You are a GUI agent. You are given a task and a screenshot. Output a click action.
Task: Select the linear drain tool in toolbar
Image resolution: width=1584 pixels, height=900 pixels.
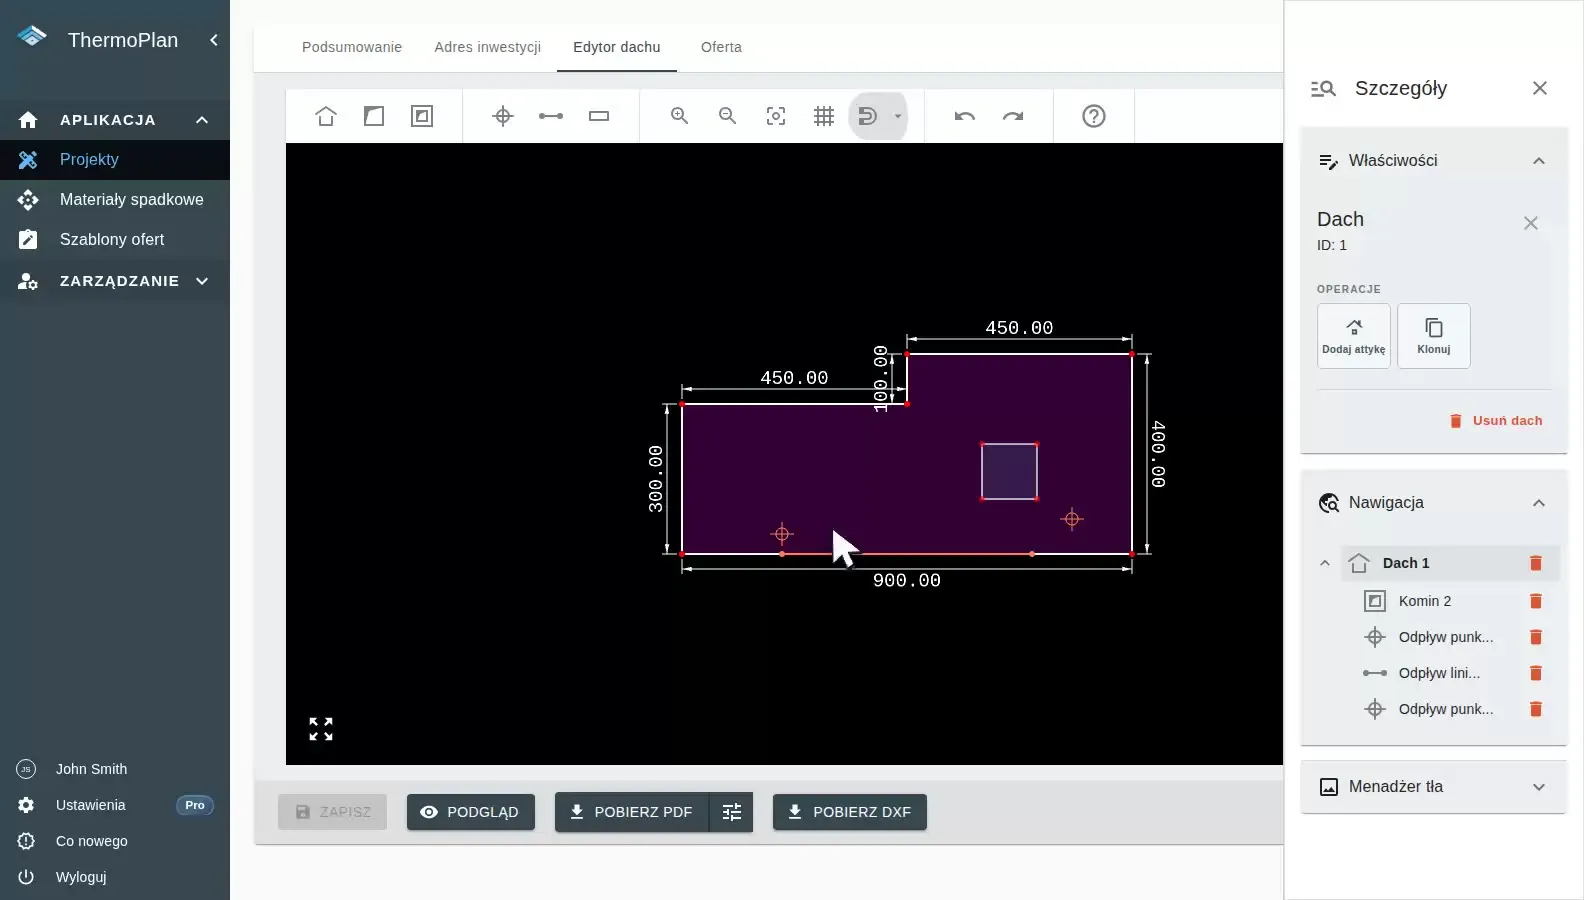[551, 116]
